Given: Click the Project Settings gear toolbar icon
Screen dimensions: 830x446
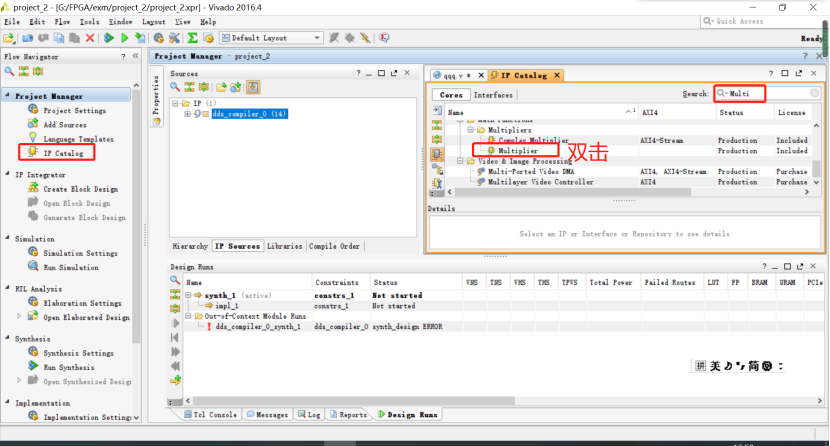Looking at the screenshot, I should click(158, 38).
